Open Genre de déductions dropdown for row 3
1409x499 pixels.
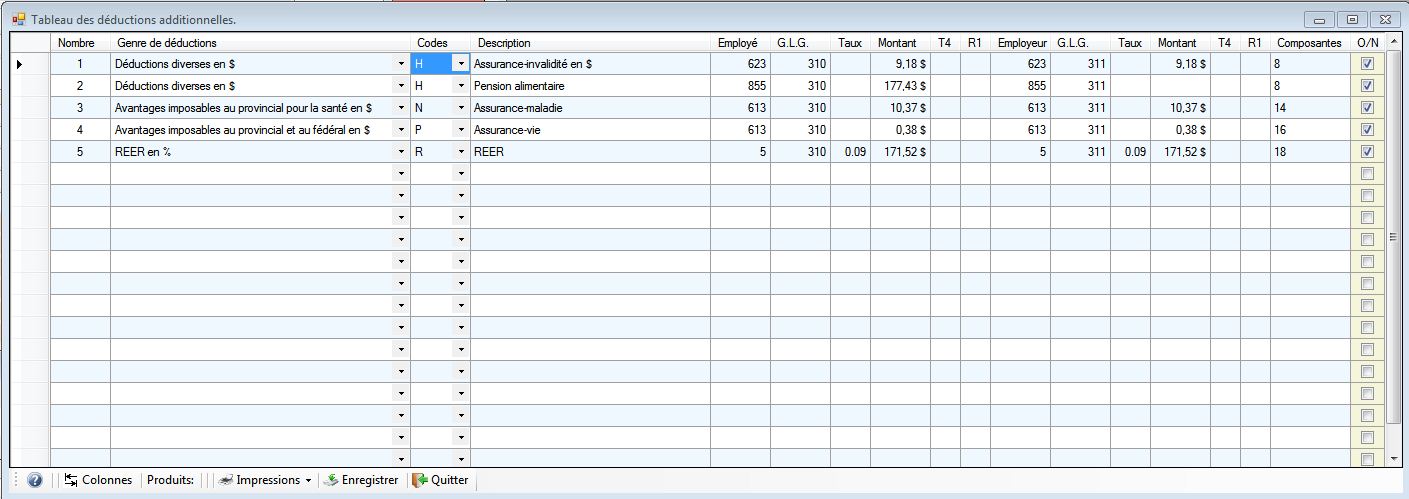click(401, 108)
